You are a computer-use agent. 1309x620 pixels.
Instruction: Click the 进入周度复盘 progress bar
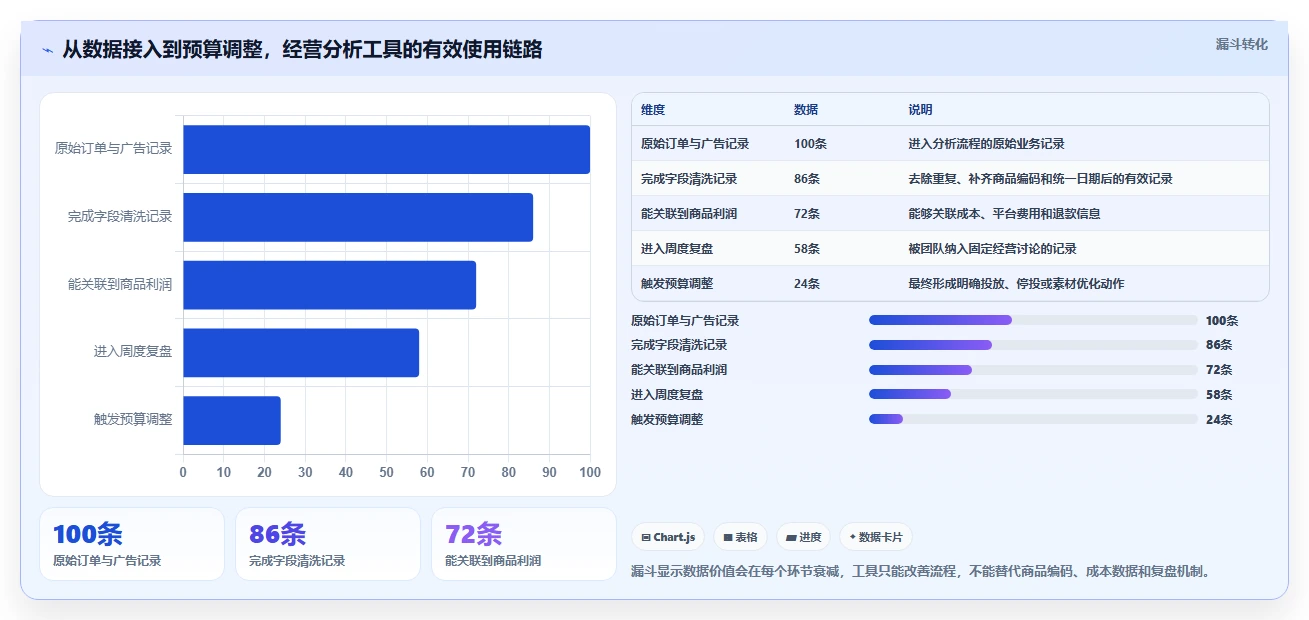click(x=1033, y=394)
